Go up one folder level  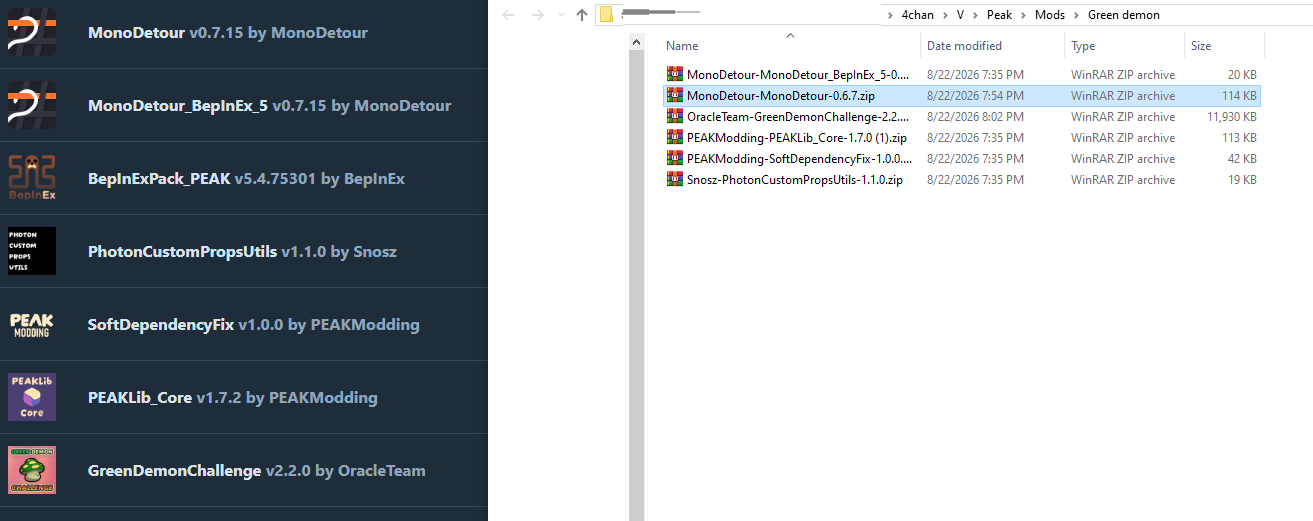(x=582, y=15)
